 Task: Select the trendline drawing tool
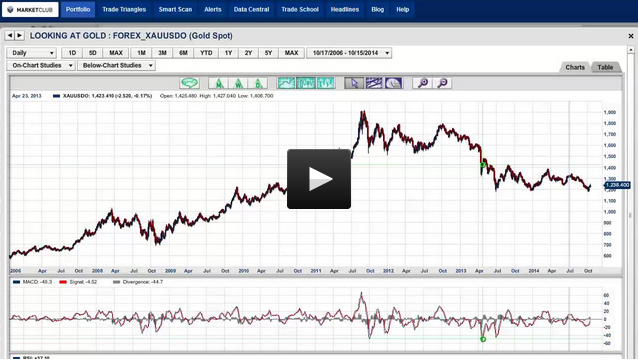(374, 83)
